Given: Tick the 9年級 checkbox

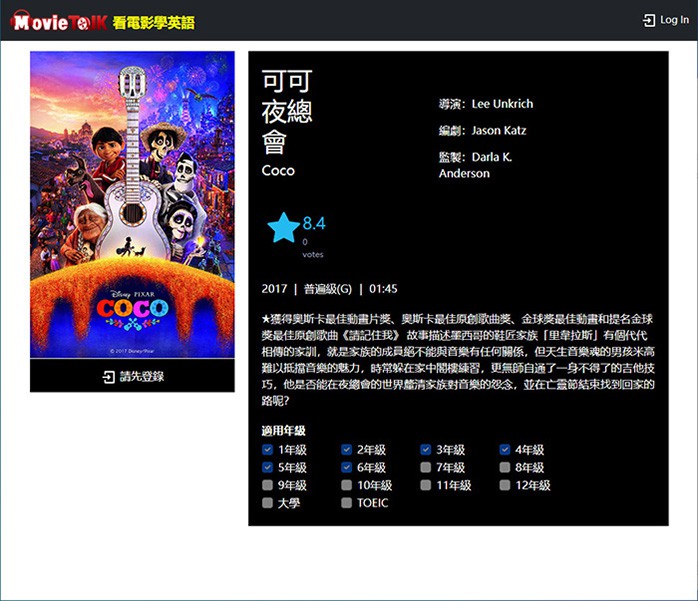Looking at the screenshot, I should 267,486.
